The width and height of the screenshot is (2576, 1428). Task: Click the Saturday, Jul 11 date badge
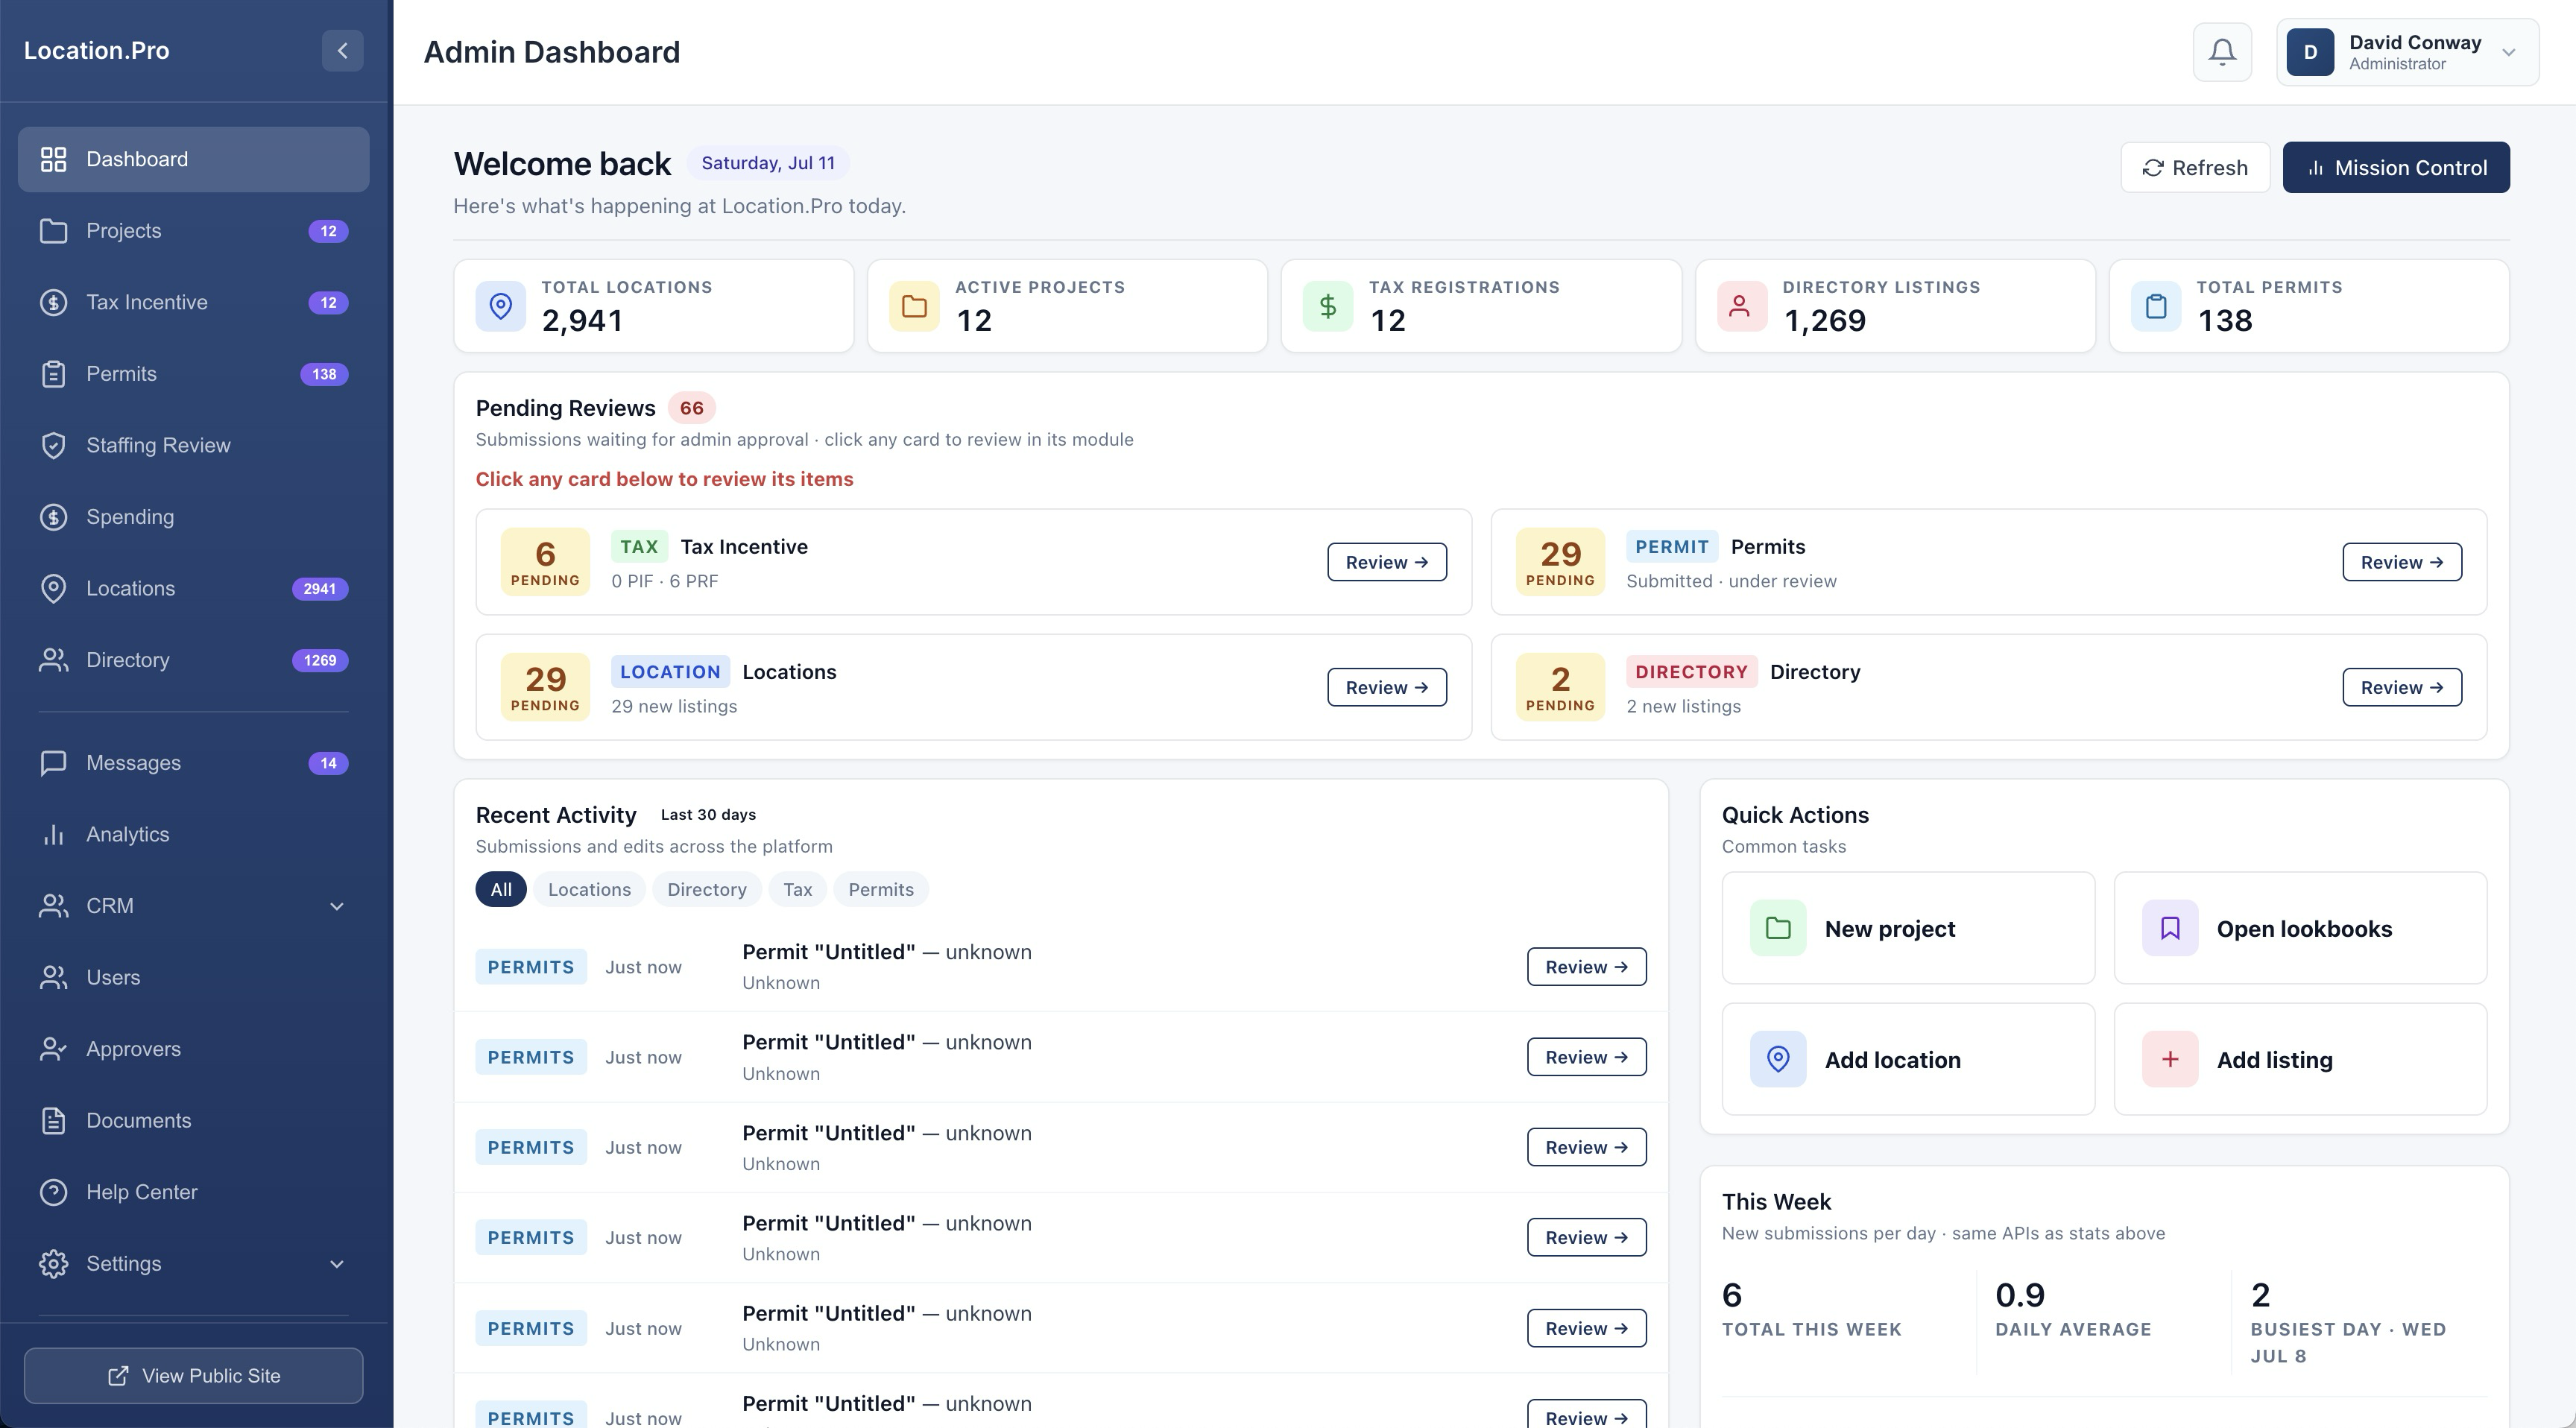tap(768, 163)
